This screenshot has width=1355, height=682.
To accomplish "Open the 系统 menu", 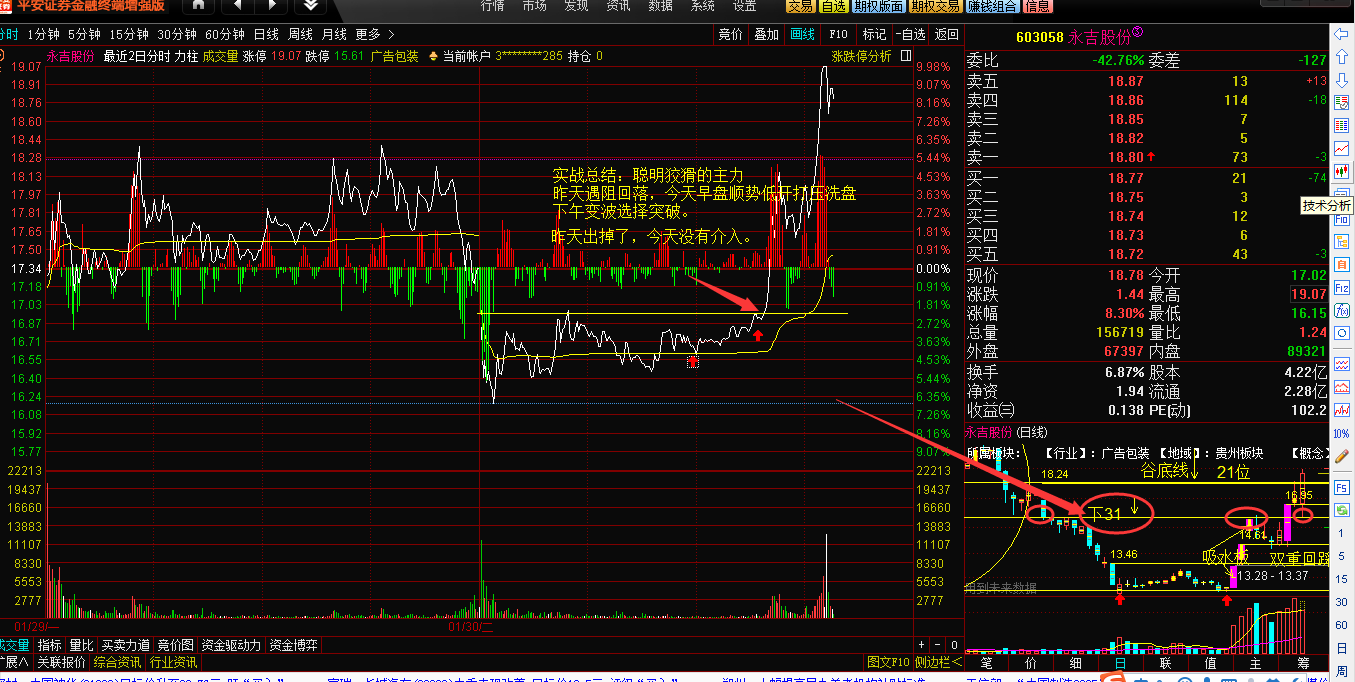I will [702, 6].
